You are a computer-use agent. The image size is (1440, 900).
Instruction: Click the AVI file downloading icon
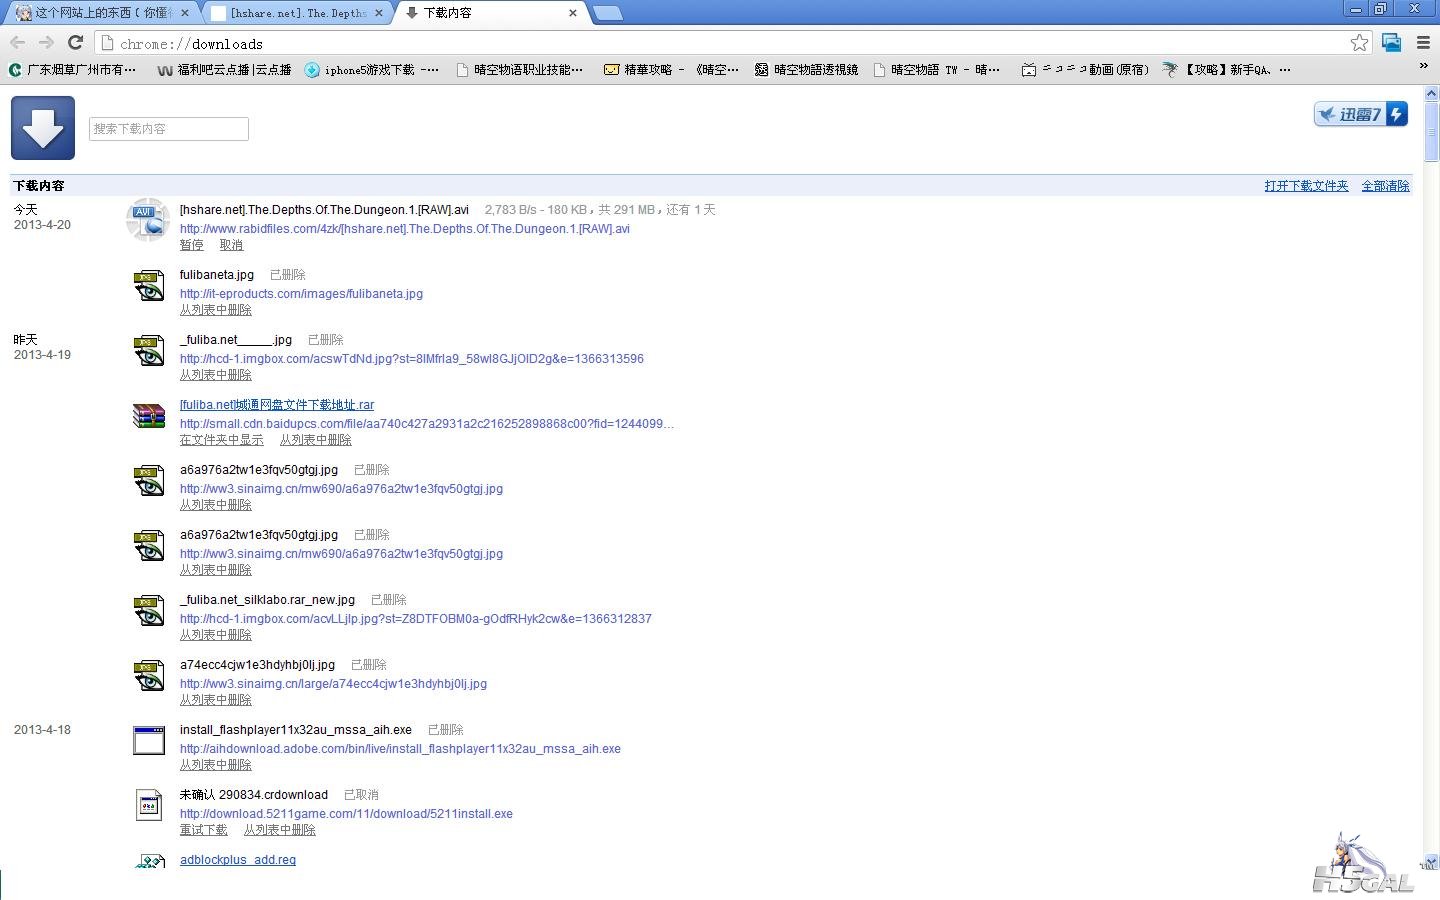click(148, 220)
